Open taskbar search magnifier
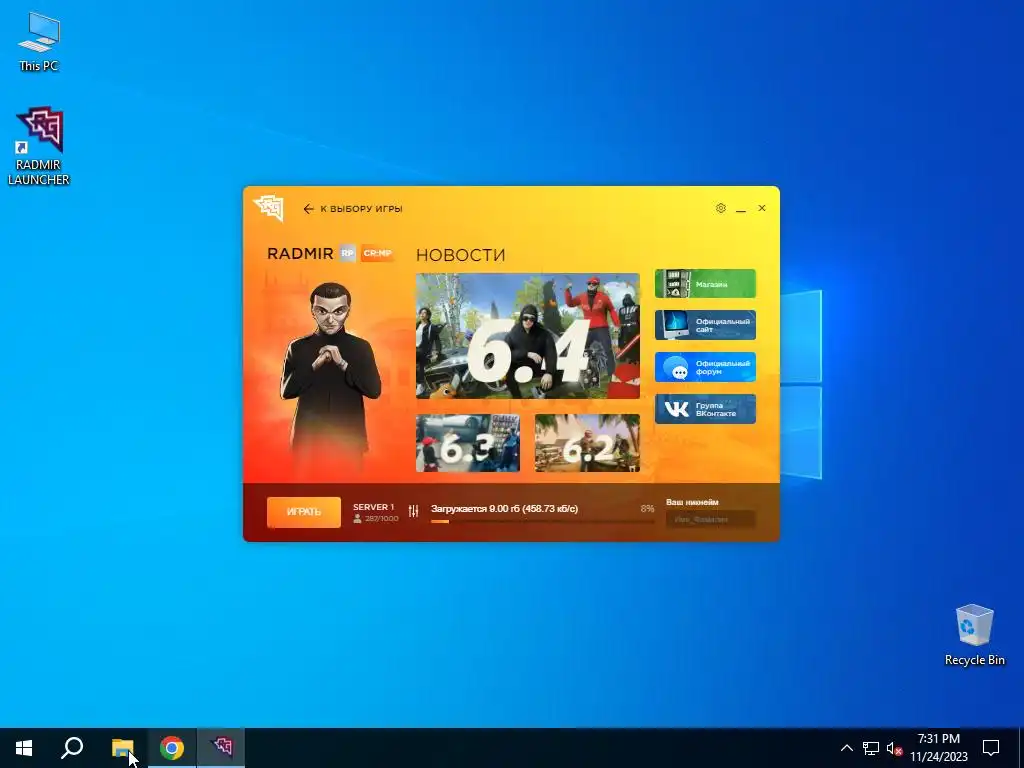Image resolution: width=1024 pixels, height=768 pixels. click(72, 748)
